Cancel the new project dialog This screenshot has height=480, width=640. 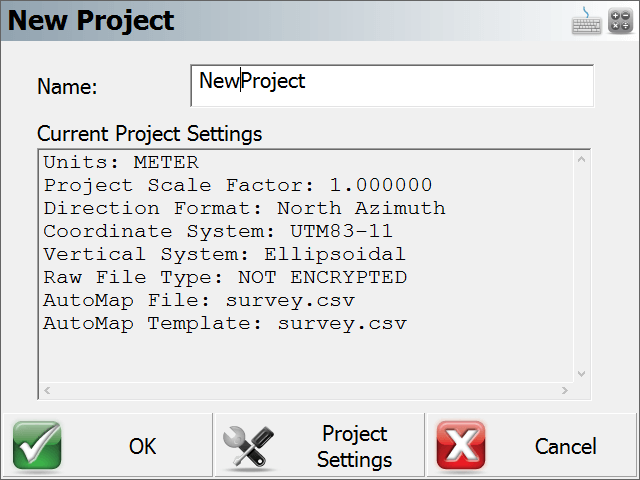pos(531,445)
